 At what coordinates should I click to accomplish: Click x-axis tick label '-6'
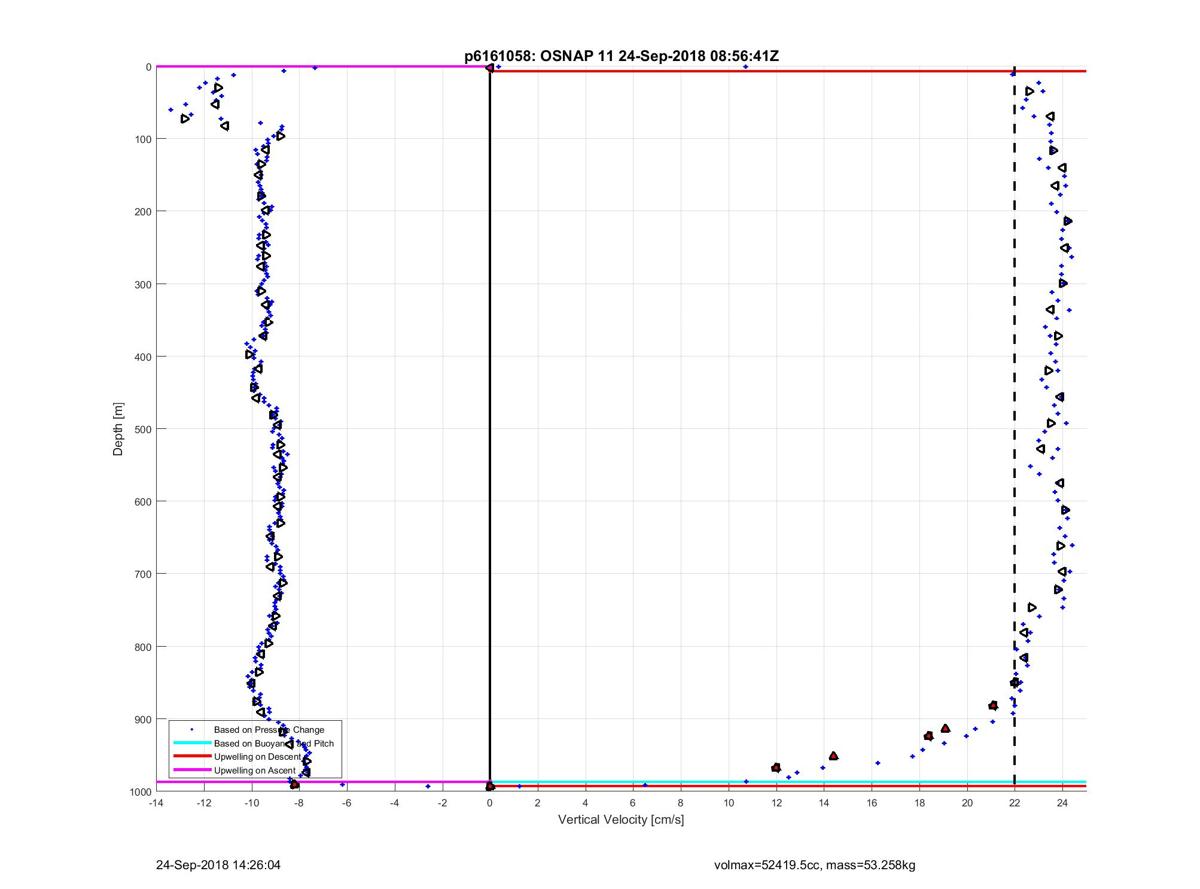click(346, 802)
